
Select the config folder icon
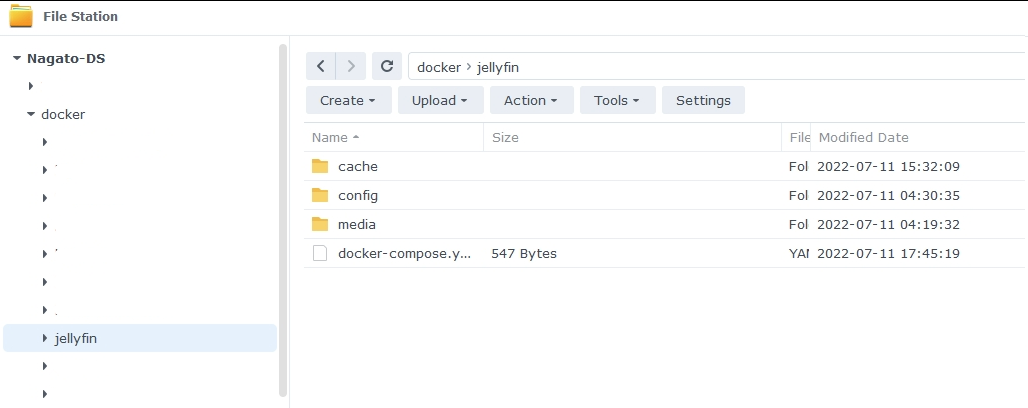[320, 195]
